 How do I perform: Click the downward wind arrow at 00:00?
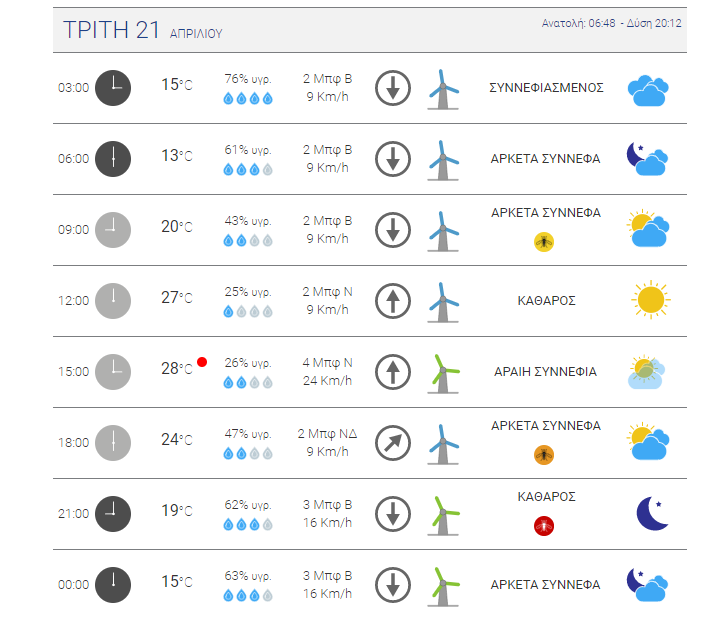(393, 585)
